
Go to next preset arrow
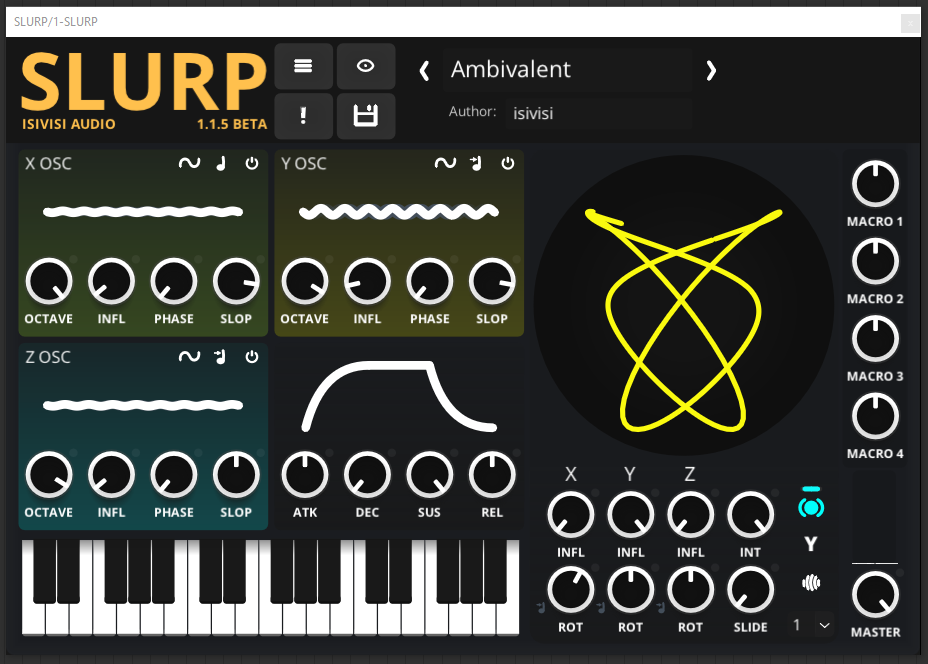click(x=711, y=71)
